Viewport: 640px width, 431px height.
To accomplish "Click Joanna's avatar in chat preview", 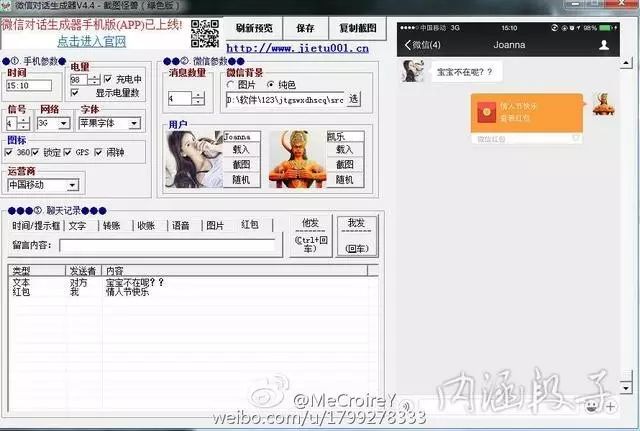I will (412, 71).
